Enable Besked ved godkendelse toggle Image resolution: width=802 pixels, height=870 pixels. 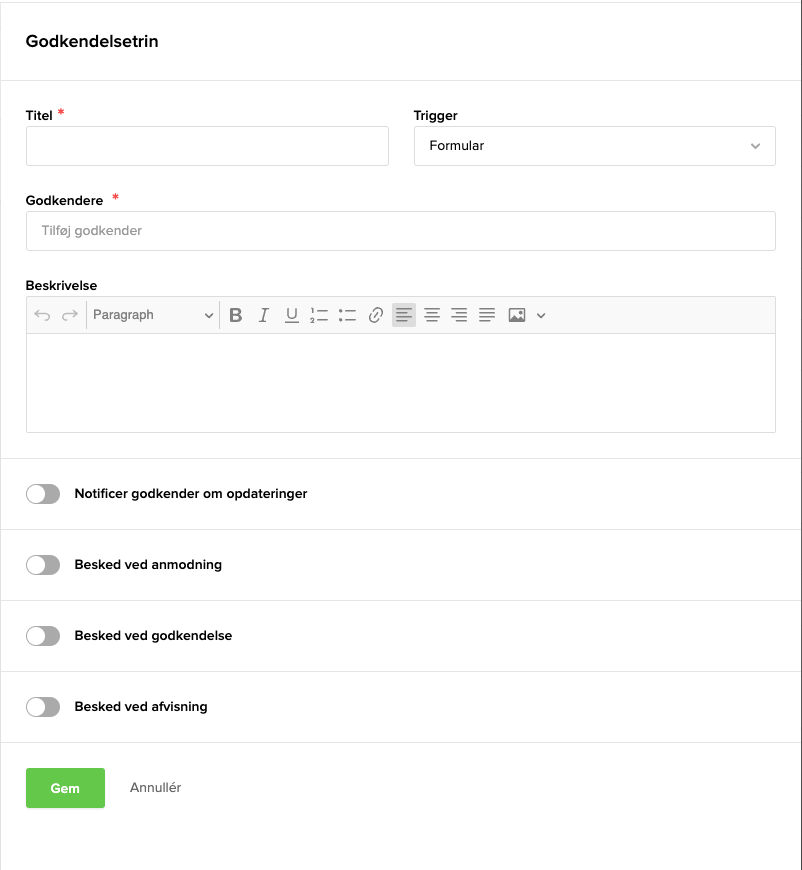tap(43, 636)
